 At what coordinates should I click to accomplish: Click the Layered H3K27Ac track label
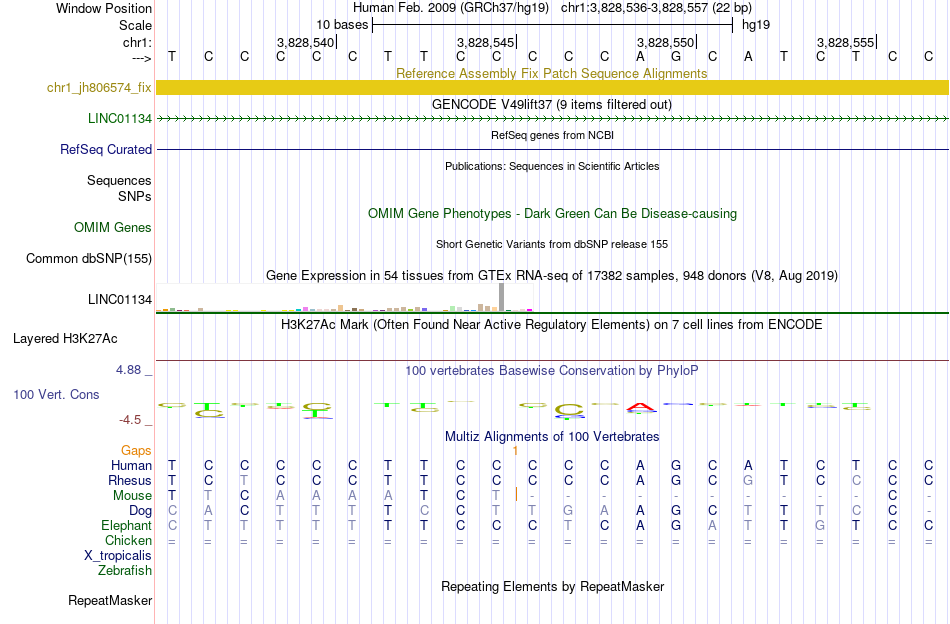[x=65, y=339]
